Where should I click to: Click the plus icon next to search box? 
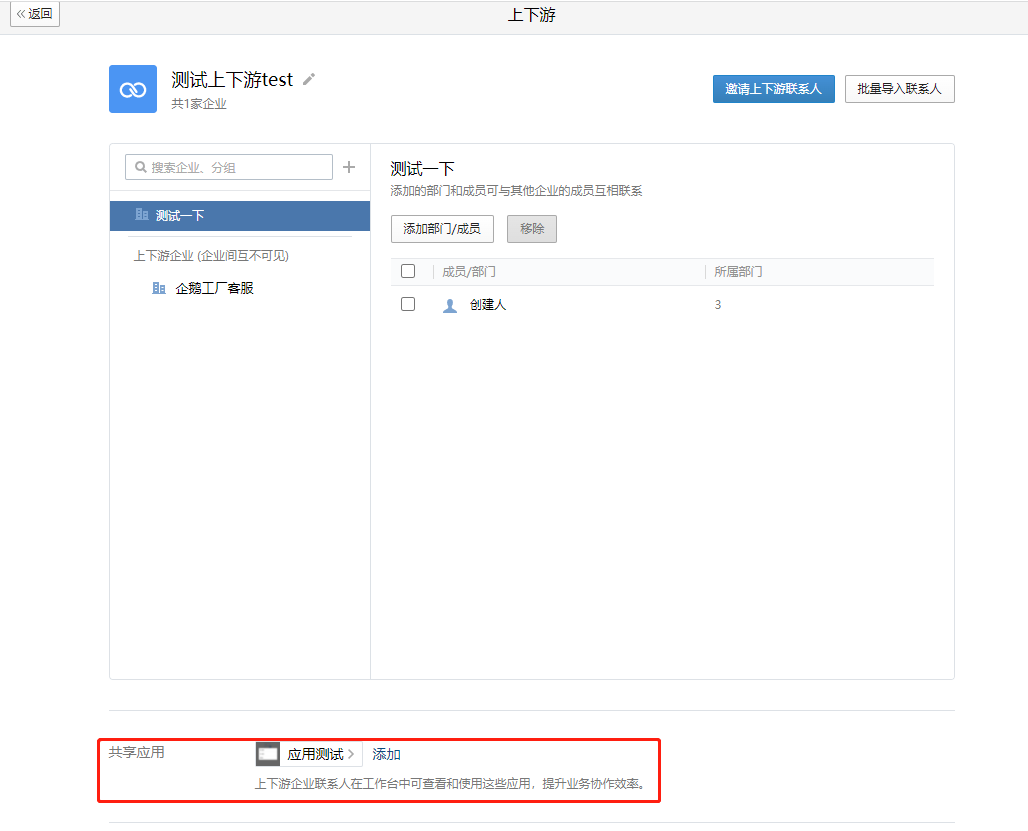349,167
